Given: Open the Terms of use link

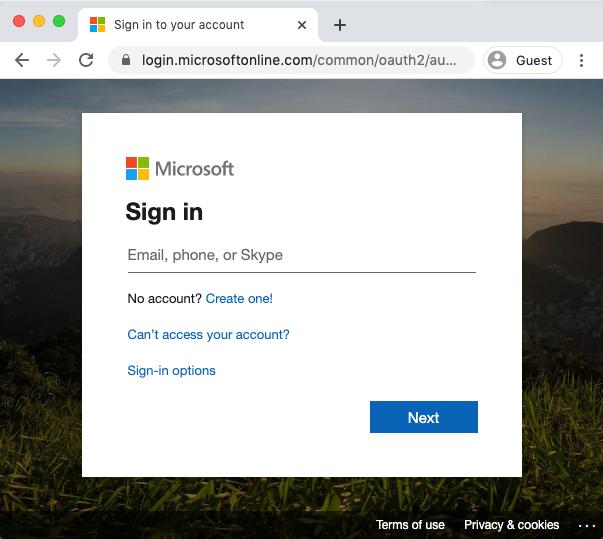Looking at the screenshot, I should [x=410, y=525].
